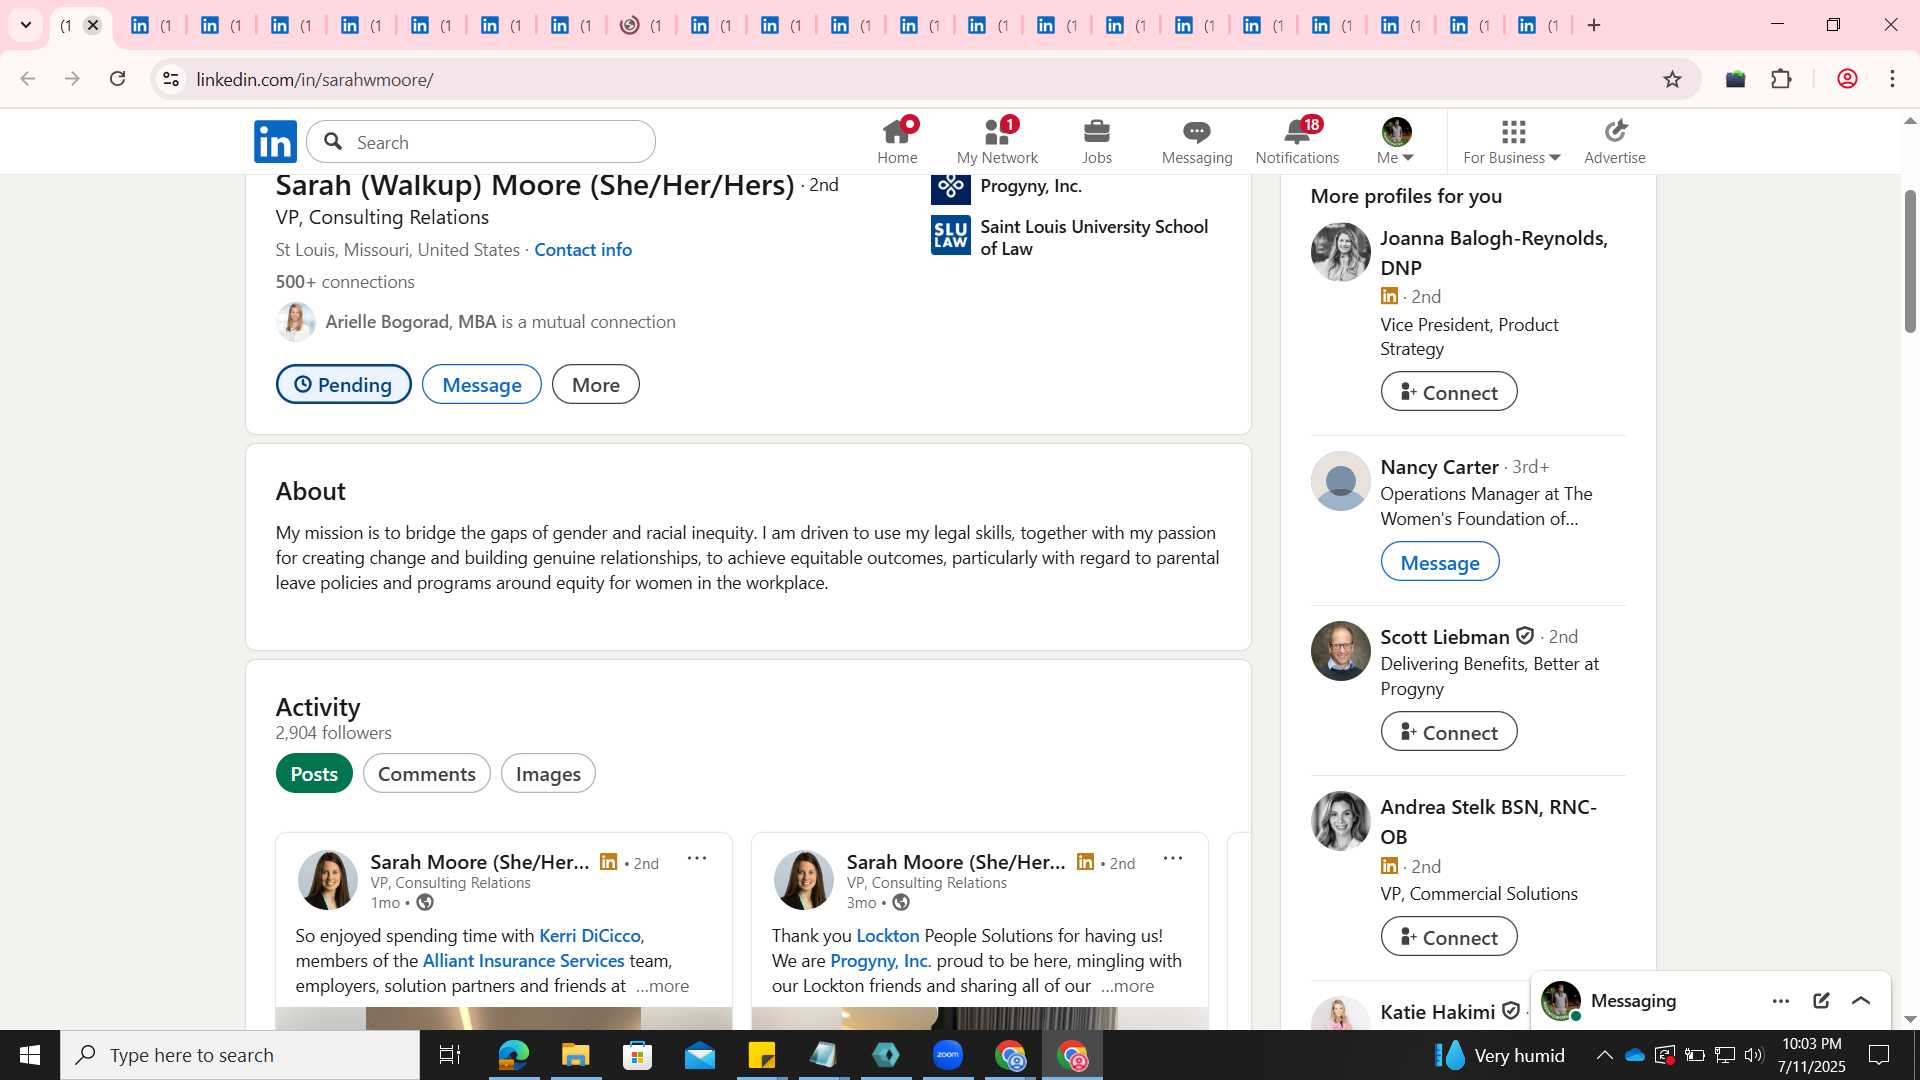The width and height of the screenshot is (1920, 1080).
Task: Open the Chrome profile avatar icon
Action: pos(1847,79)
